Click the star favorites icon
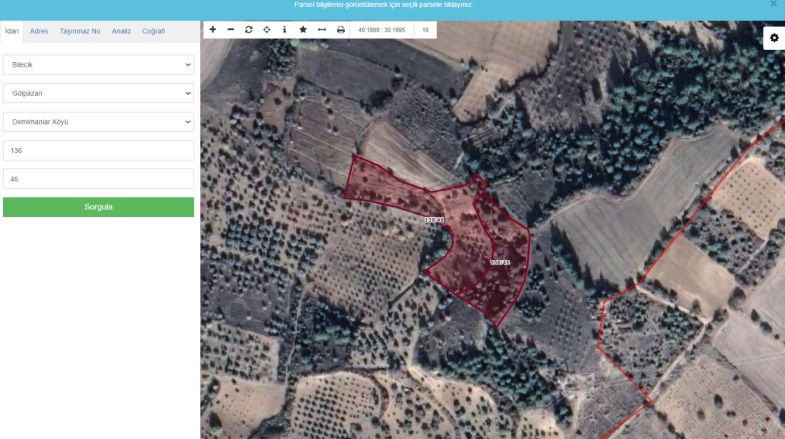Viewport: 785px width, 439px height. pyautogui.click(x=303, y=30)
